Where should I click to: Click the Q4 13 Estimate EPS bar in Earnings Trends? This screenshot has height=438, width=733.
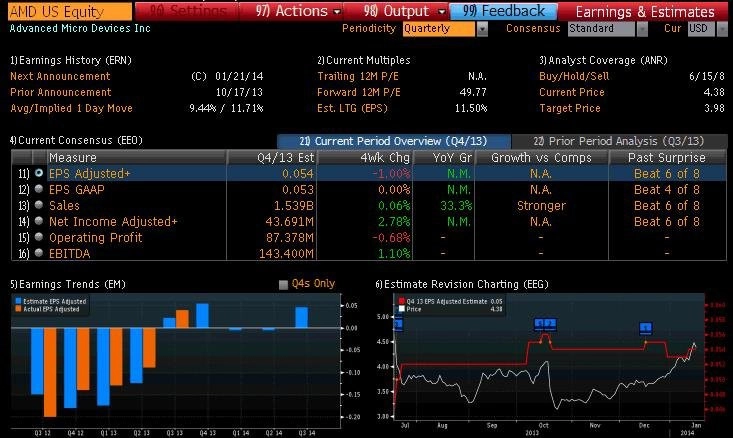pos(202,316)
